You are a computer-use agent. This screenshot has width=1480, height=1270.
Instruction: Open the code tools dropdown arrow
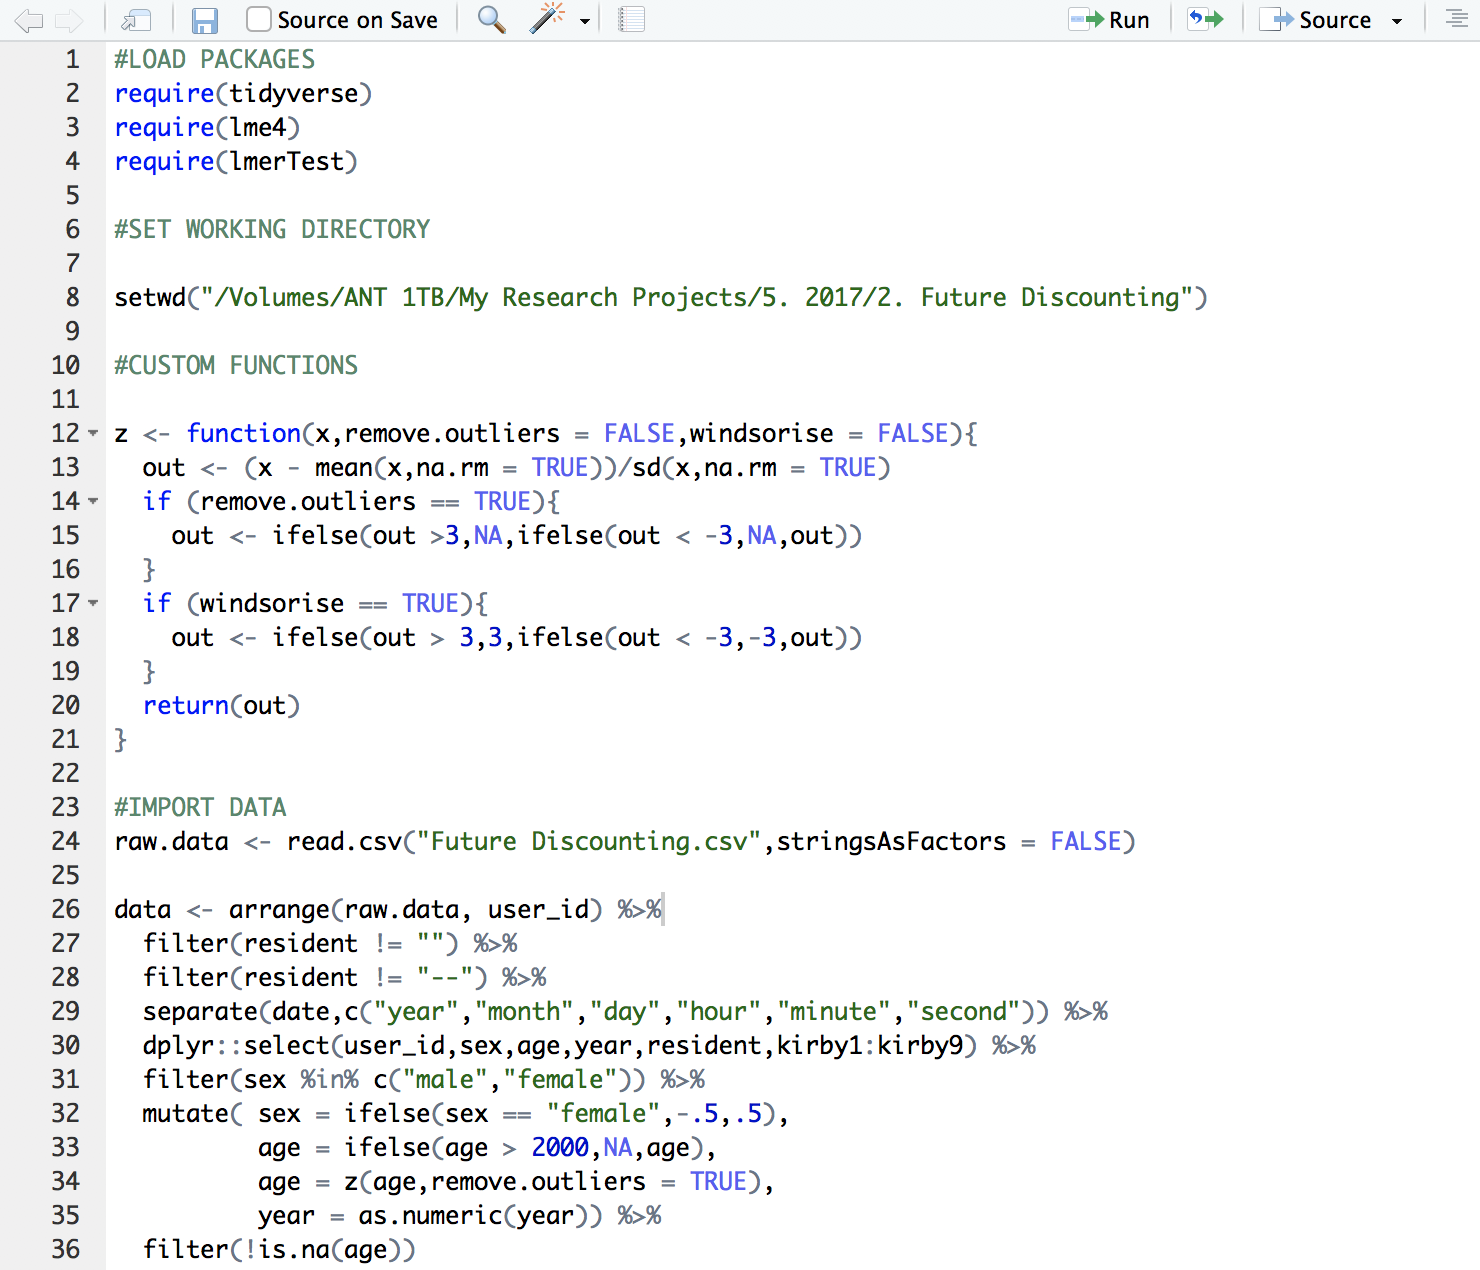click(x=585, y=21)
